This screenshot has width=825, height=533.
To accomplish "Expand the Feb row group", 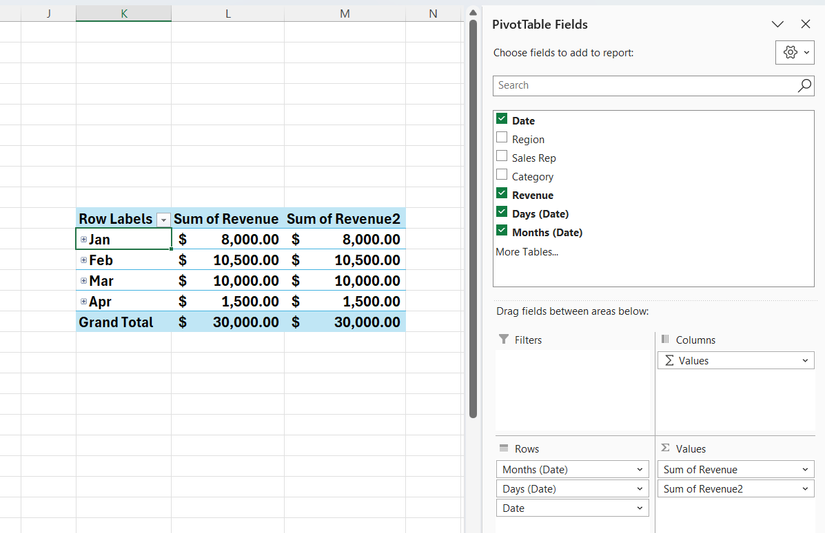I will coord(84,260).
